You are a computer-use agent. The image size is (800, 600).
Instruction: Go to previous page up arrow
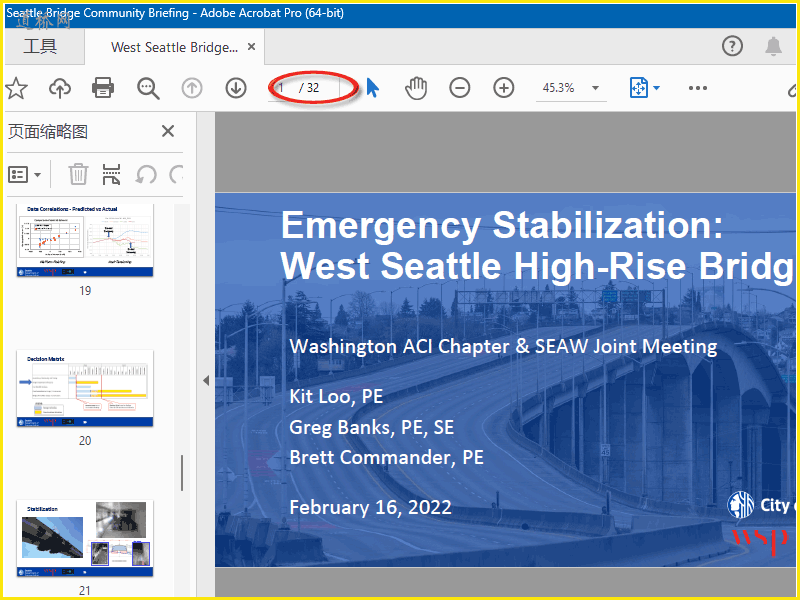(192, 88)
